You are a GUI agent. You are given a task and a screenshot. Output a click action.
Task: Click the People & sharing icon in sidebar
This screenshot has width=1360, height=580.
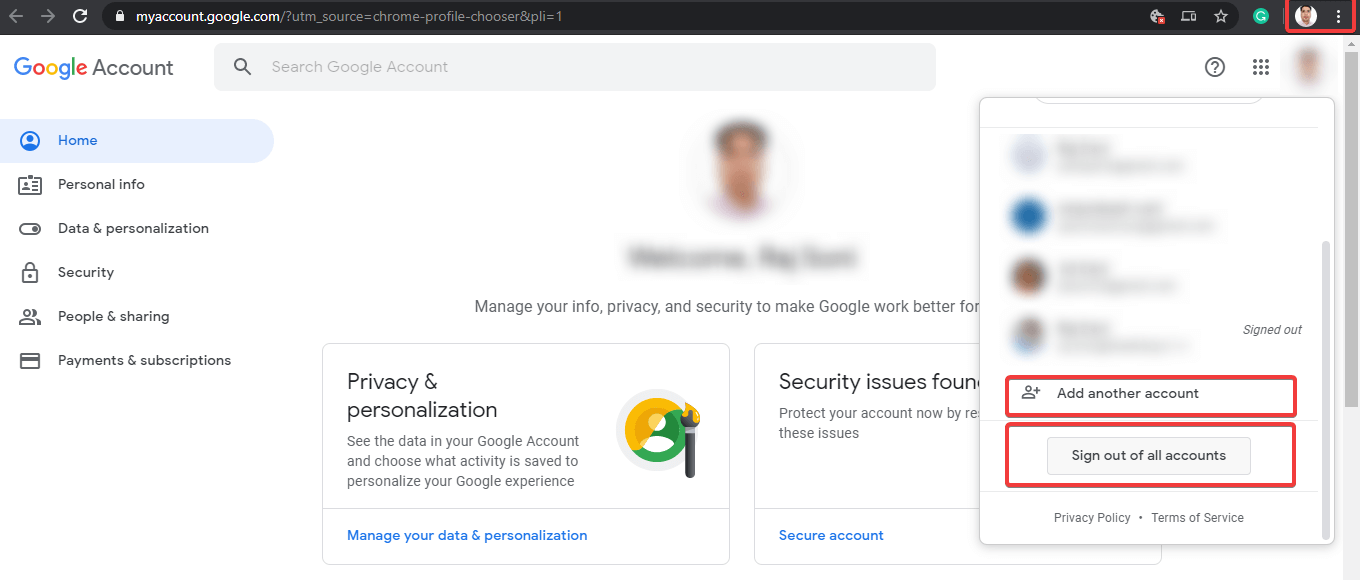(30, 316)
